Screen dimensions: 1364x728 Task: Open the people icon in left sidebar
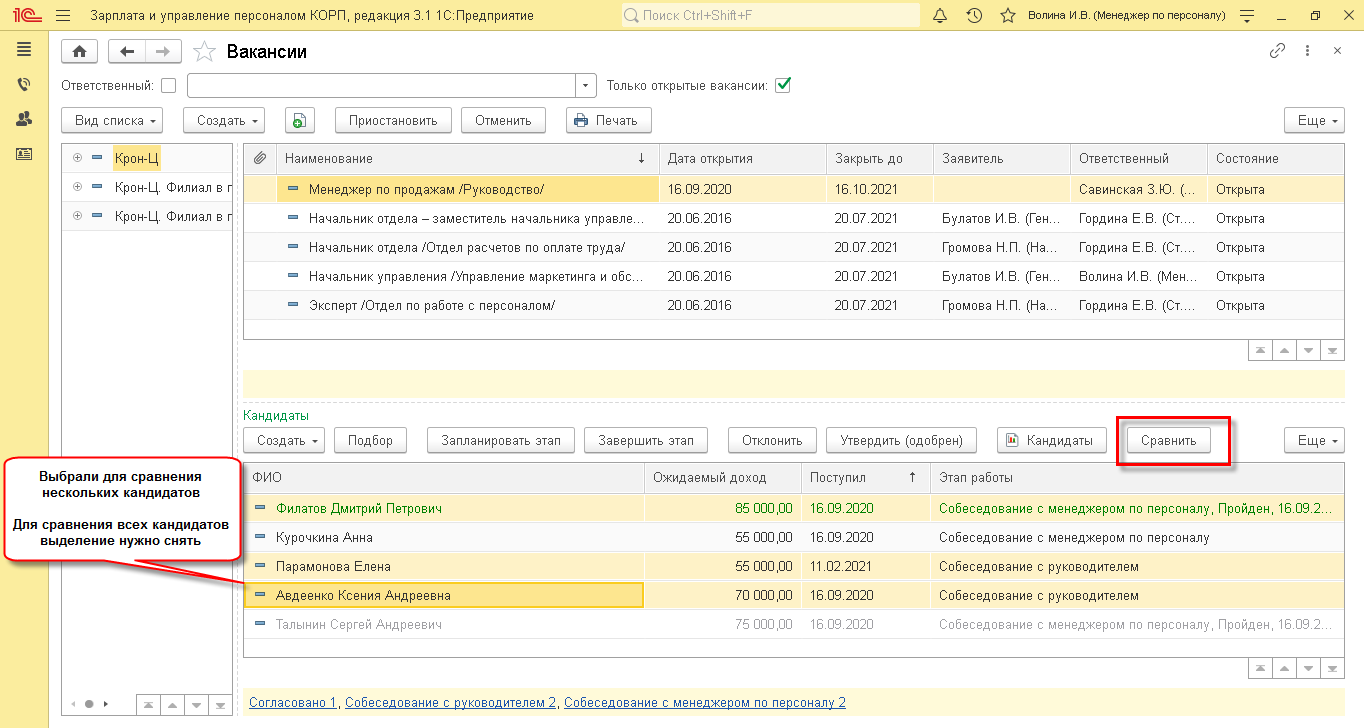coord(24,119)
